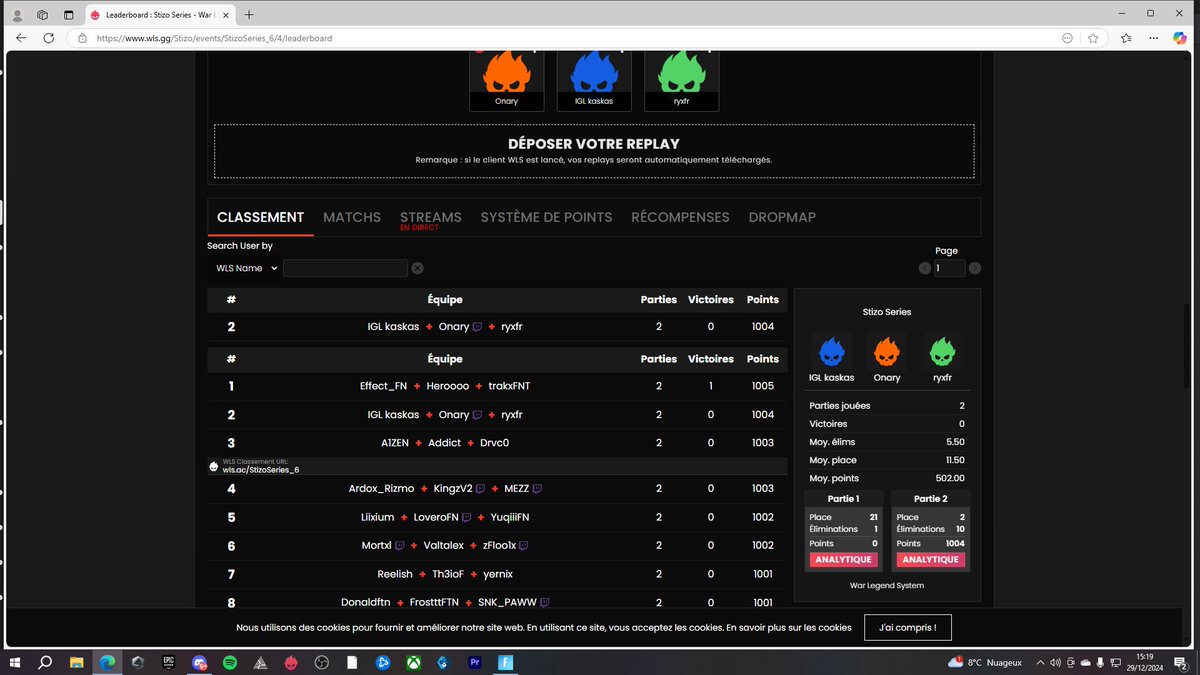The image size is (1200, 675).
Task: Open the Windows Start menu
Action: [15, 662]
